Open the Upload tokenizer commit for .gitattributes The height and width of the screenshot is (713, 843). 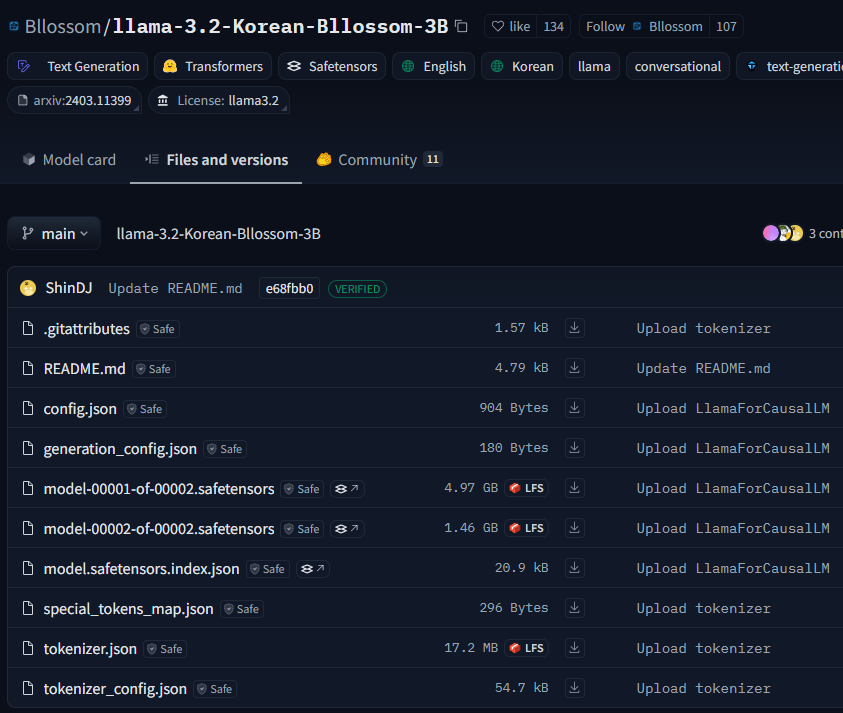pos(703,329)
